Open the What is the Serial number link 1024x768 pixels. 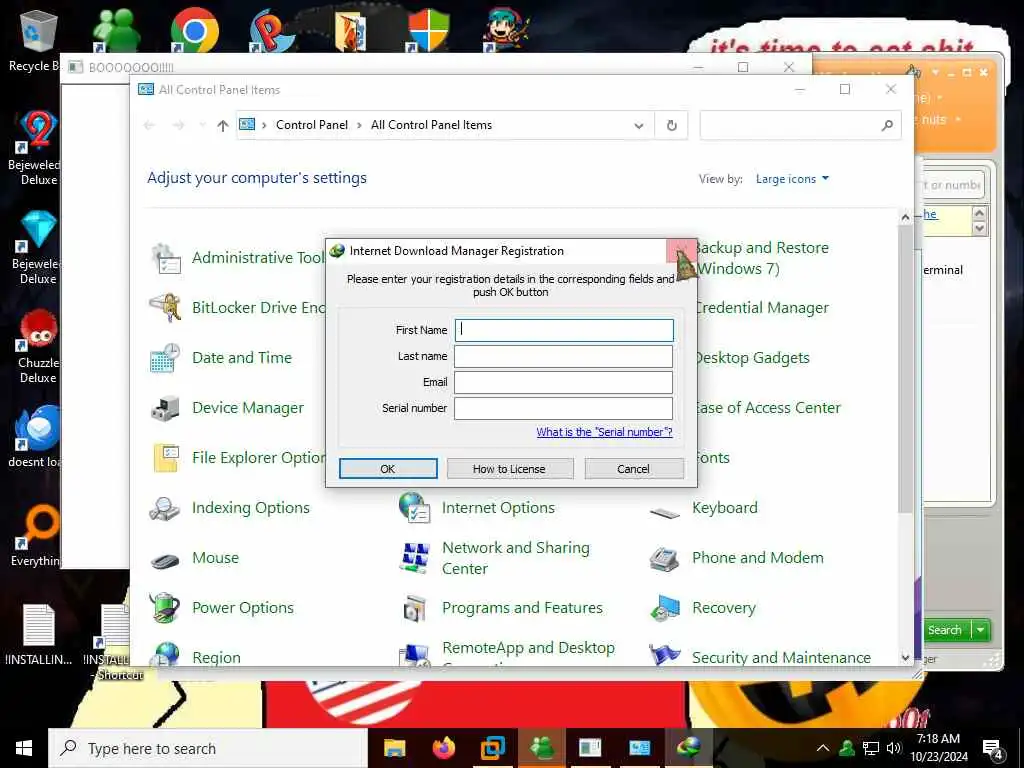tap(604, 432)
